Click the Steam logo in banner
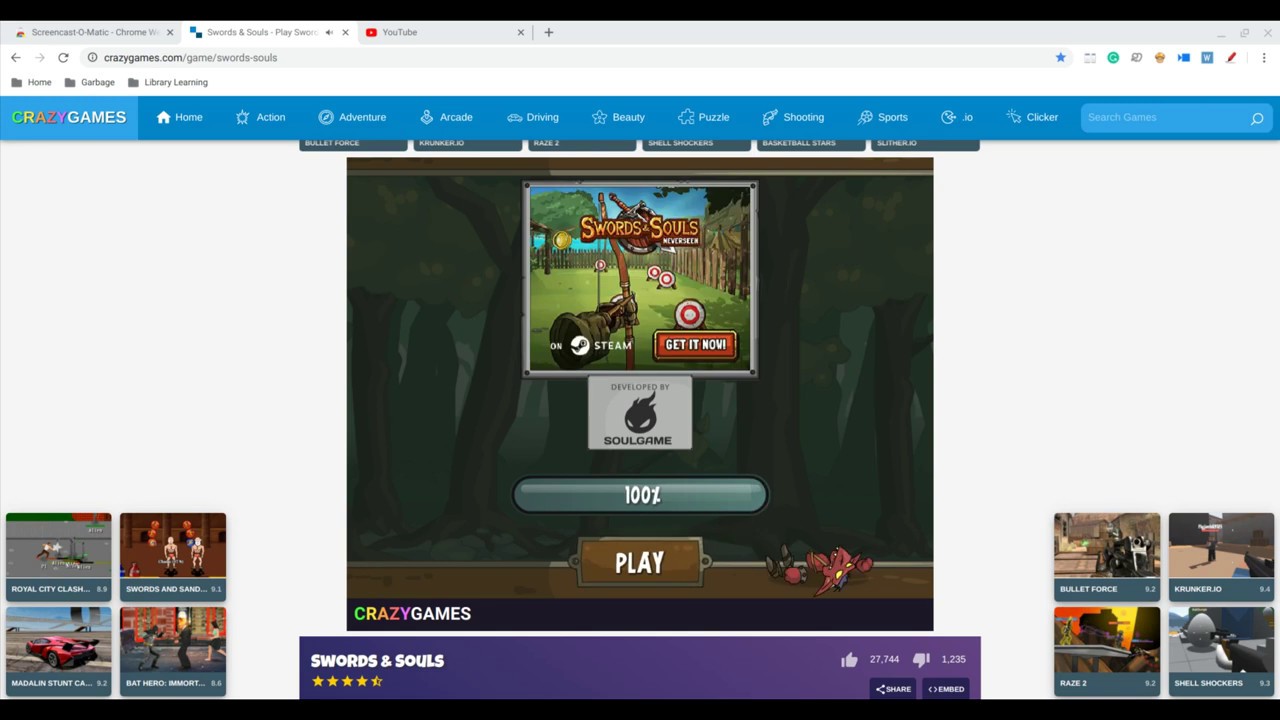This screenshot has width=1280, height=720. (x=580, y=345)
